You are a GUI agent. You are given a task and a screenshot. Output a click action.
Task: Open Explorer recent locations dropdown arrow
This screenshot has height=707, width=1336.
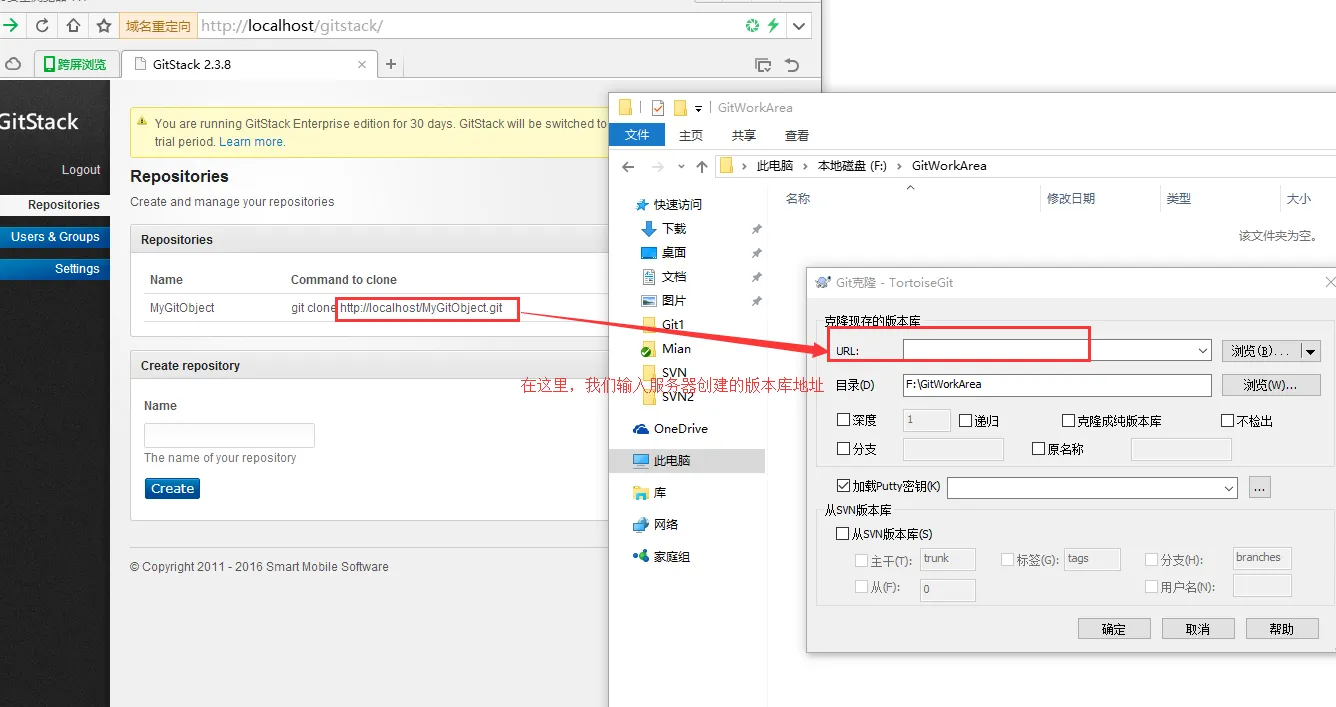[x=681, y=166]
